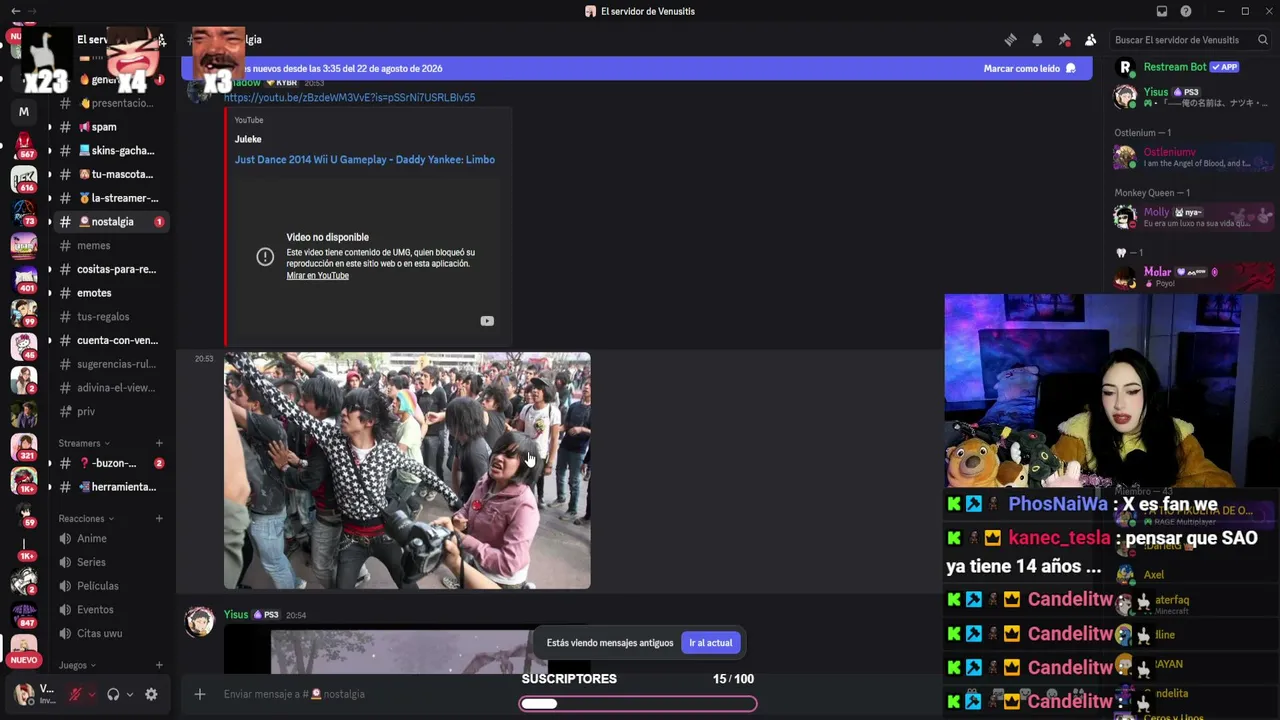Collapse the Streamers category
This screenshot has height=720, width=1280.
[x=84, y=443]
